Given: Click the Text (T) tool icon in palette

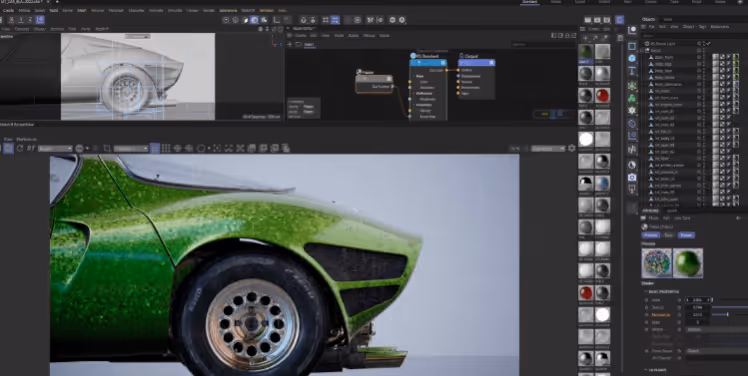Looking at the screenshot, I should coord(632,71).
